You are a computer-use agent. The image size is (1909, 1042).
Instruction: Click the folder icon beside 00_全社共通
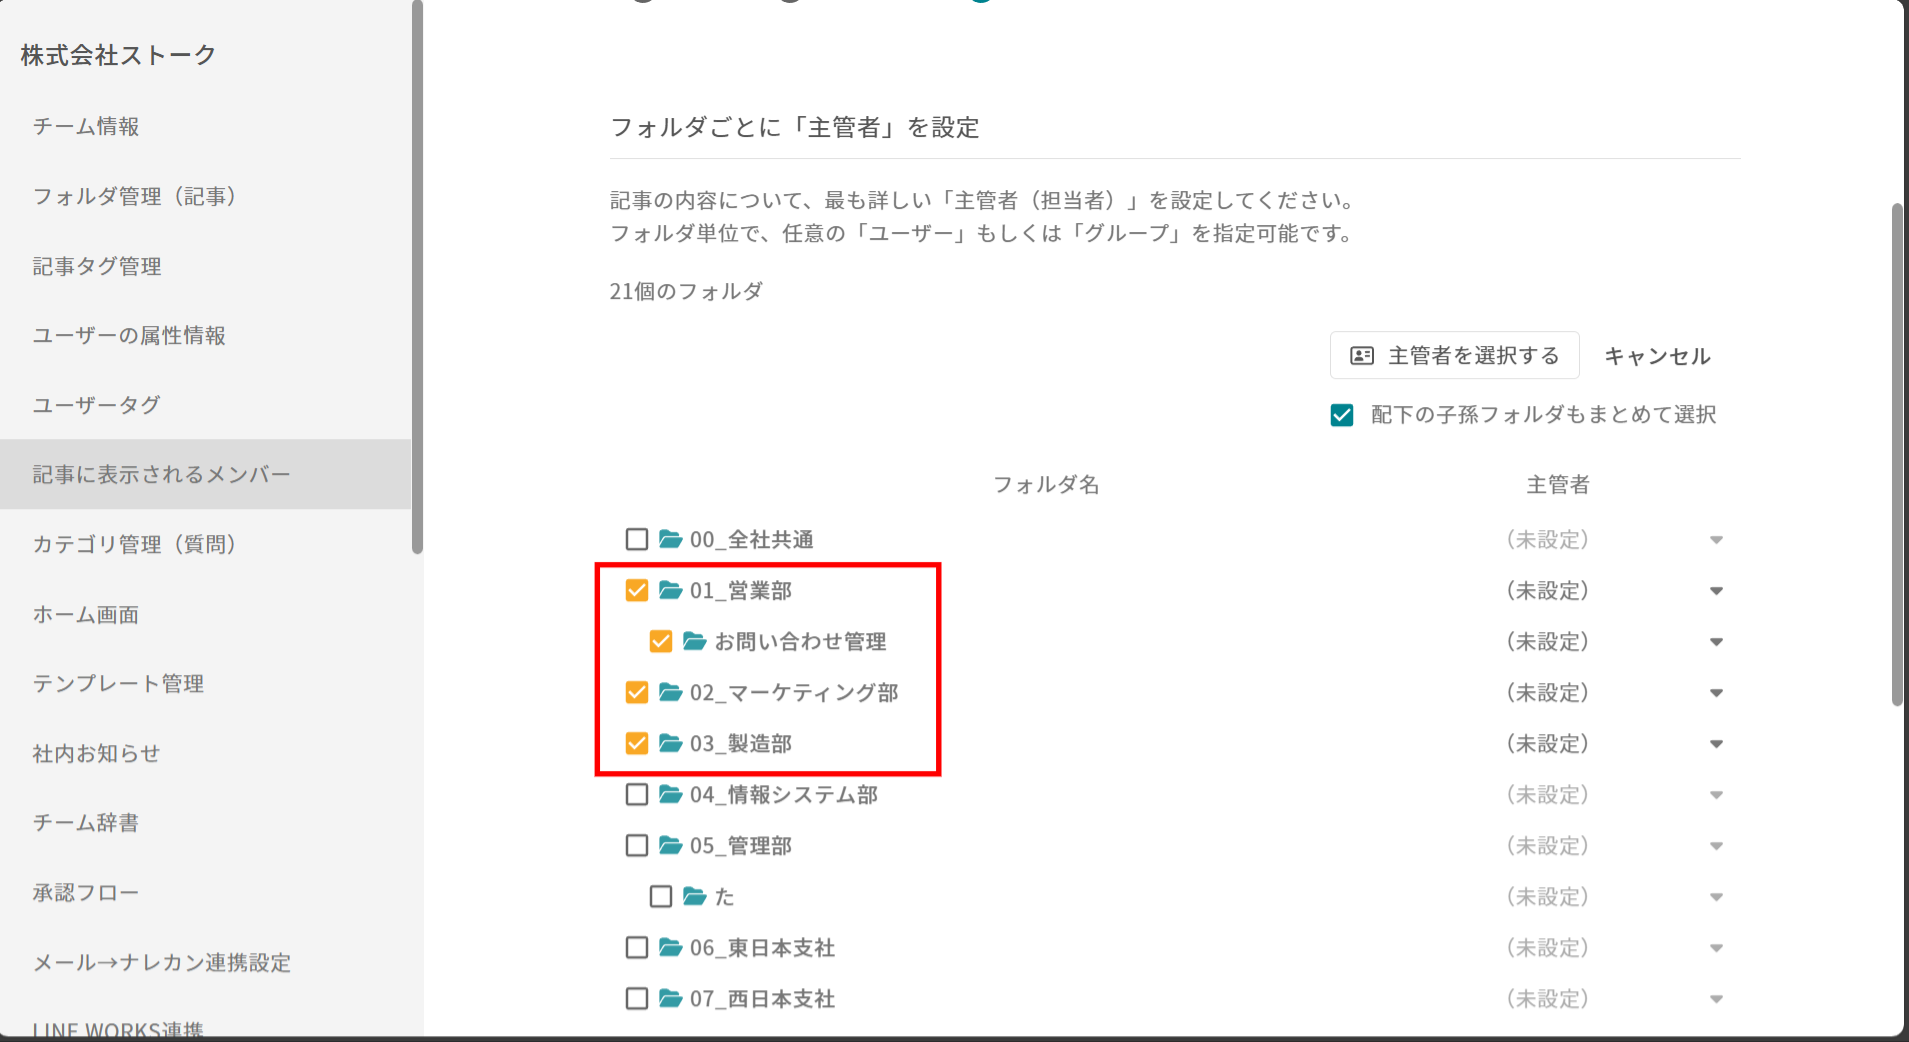pos(670,540)
